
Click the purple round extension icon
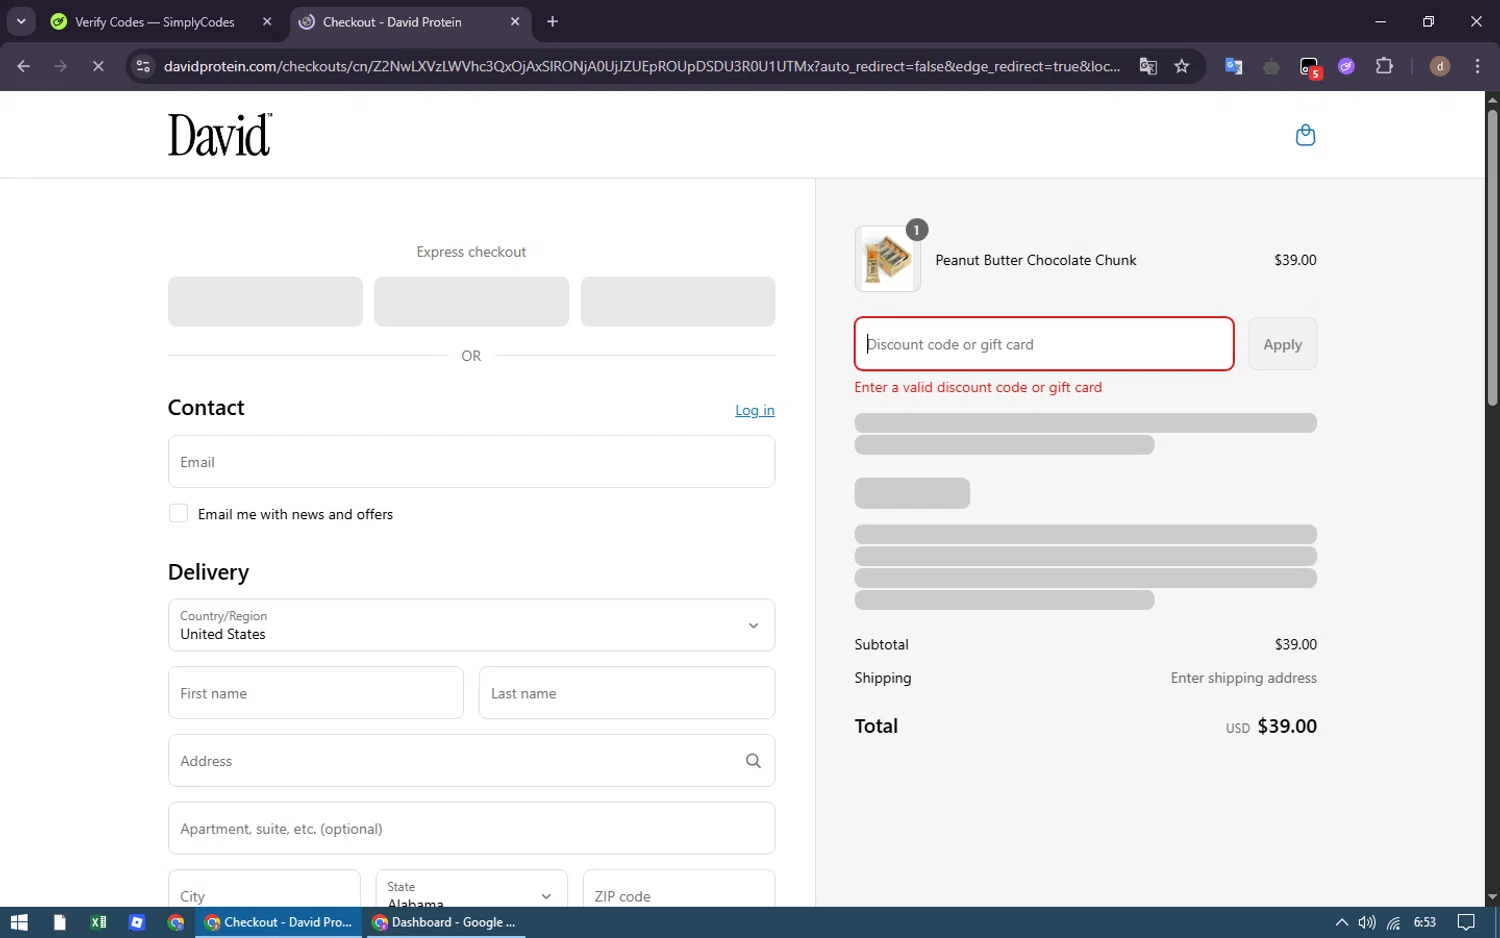[1347, 66]
